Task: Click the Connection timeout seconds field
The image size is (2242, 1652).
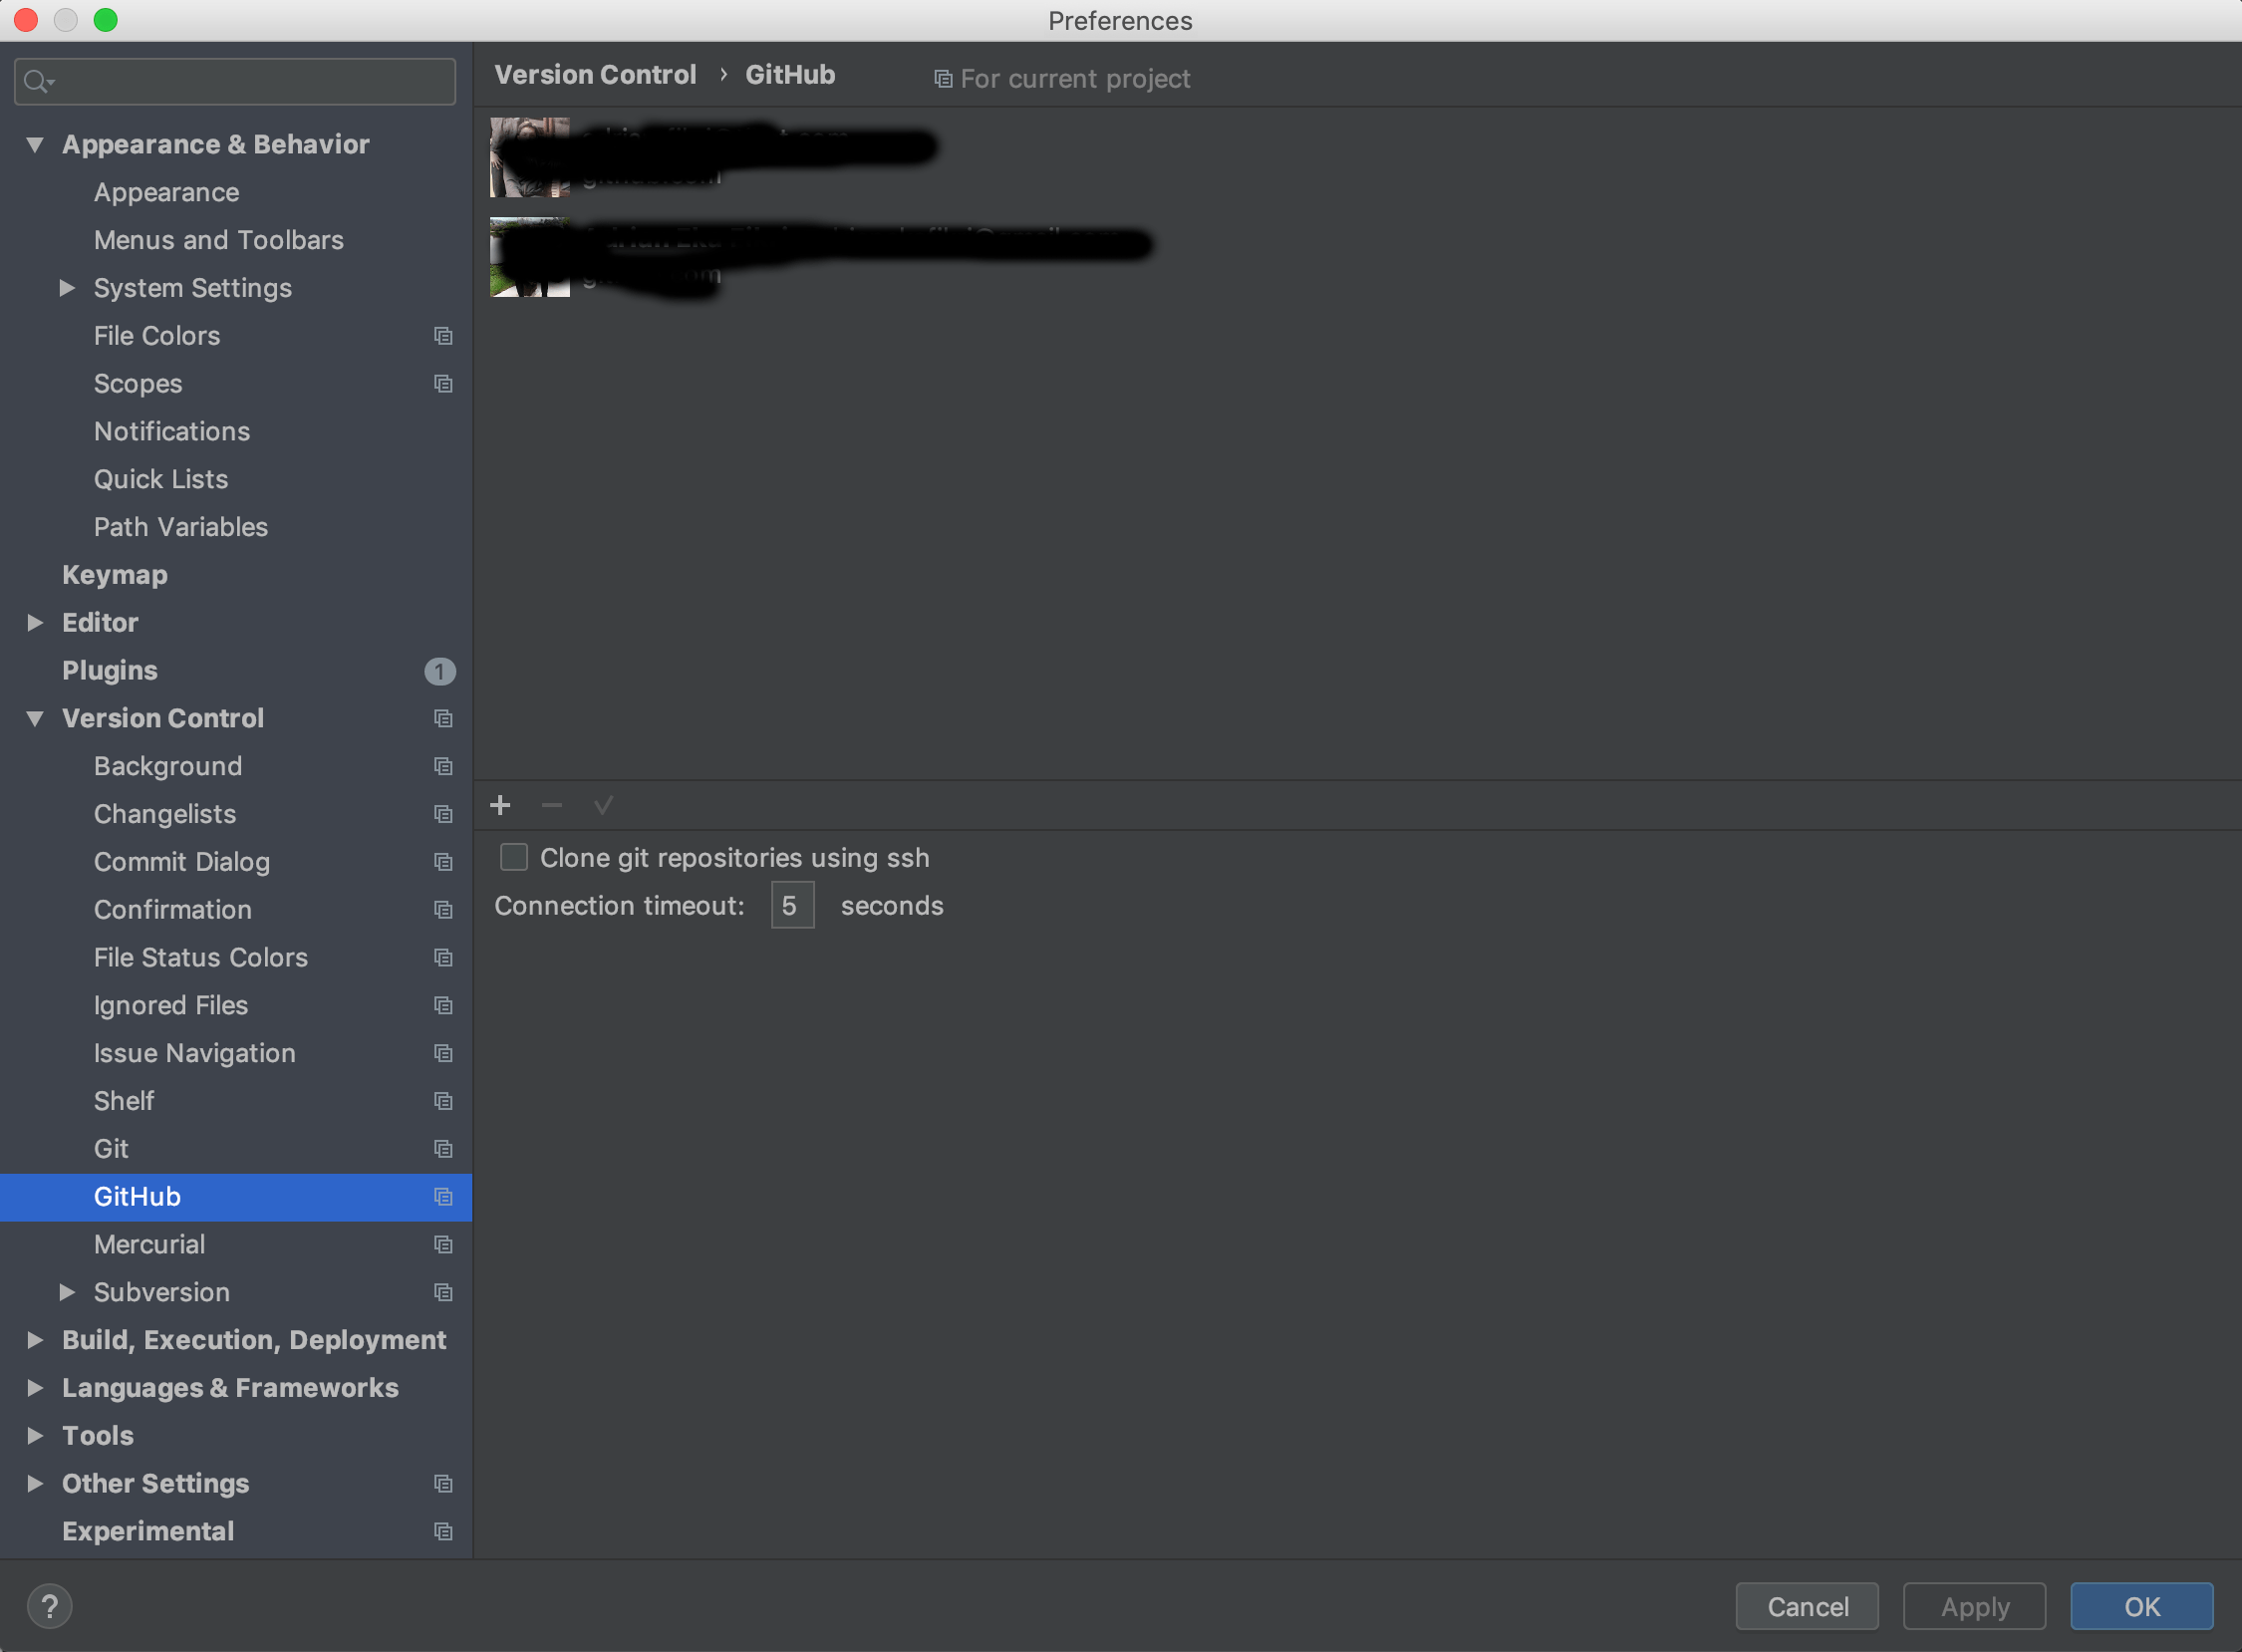Action: click(x=792, y=905)
